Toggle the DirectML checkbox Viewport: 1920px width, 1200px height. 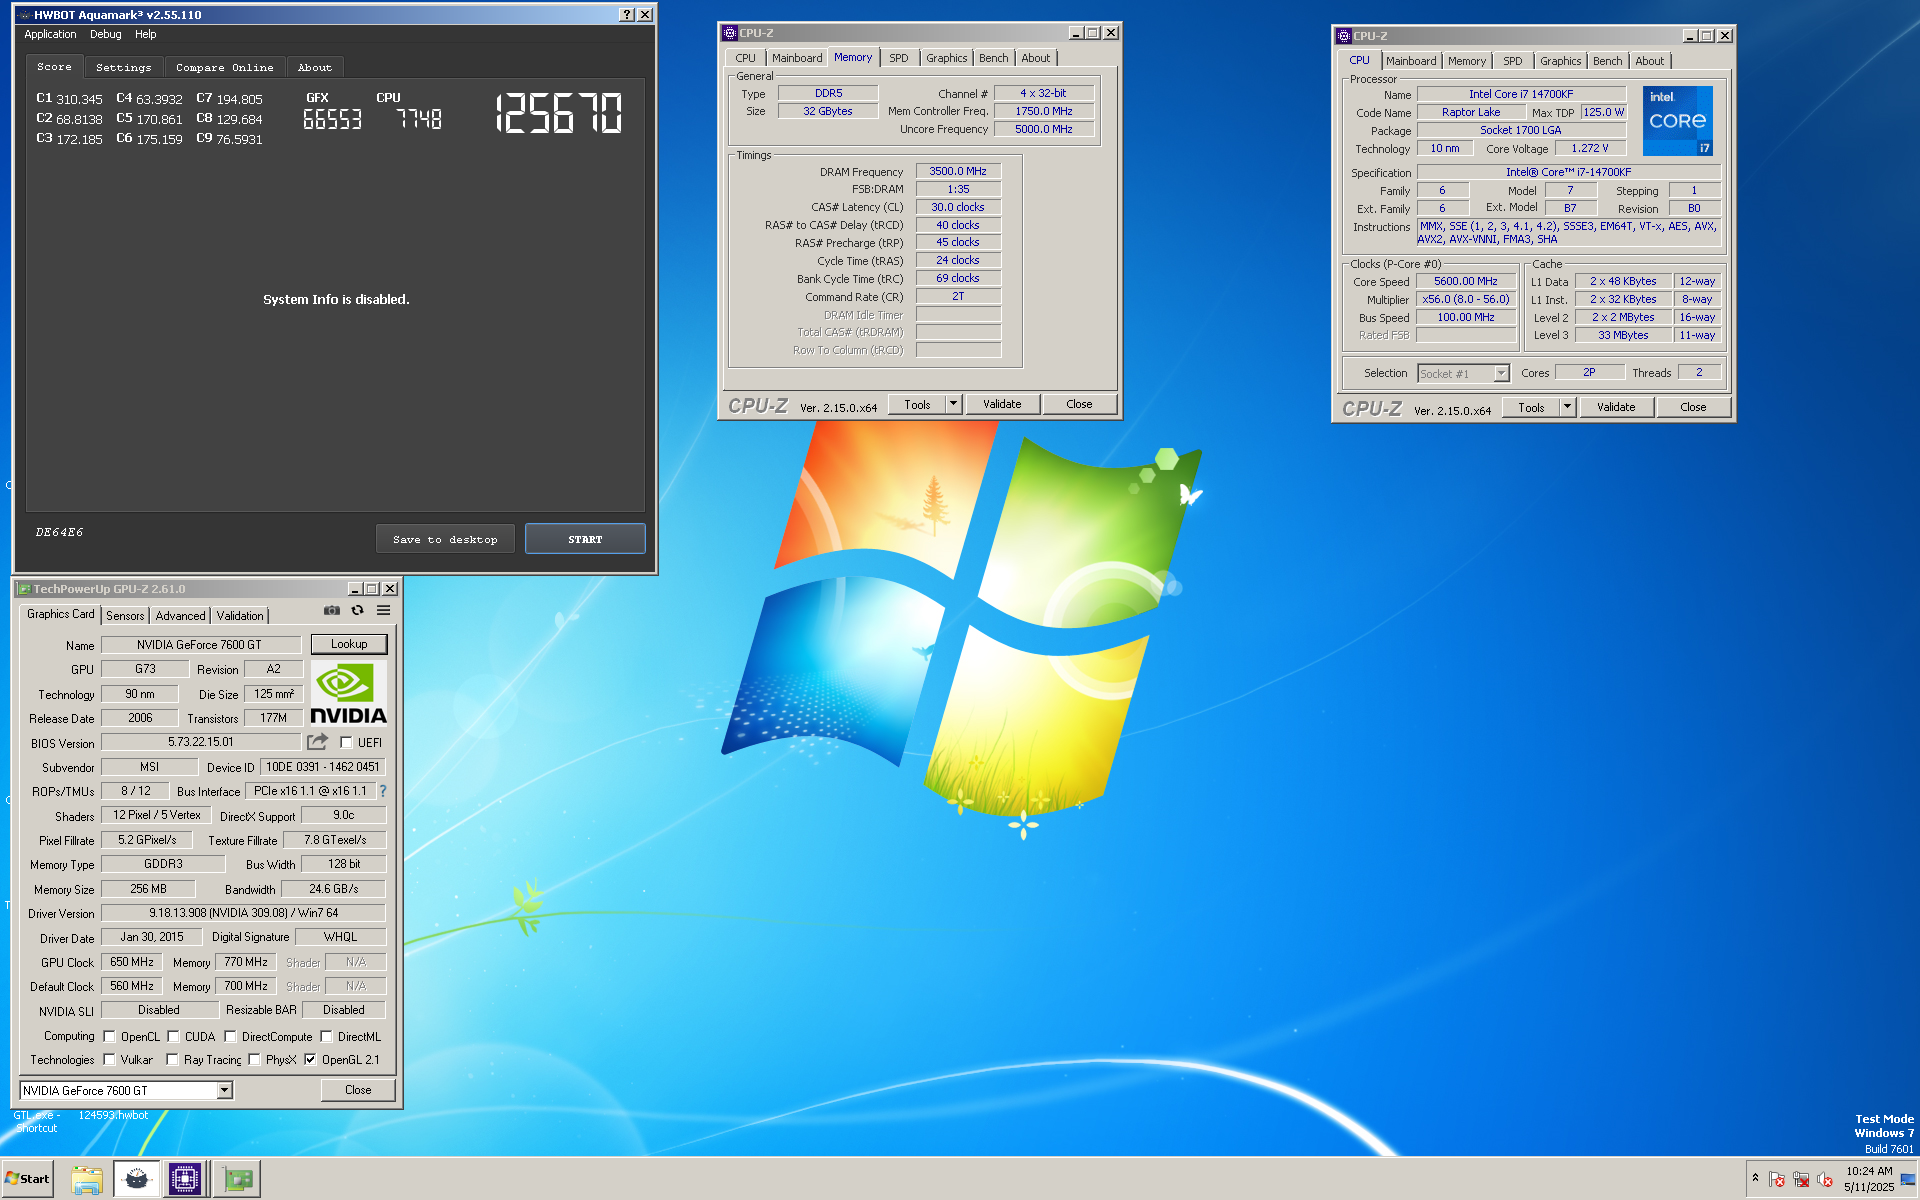click(x=326, y=1037)
